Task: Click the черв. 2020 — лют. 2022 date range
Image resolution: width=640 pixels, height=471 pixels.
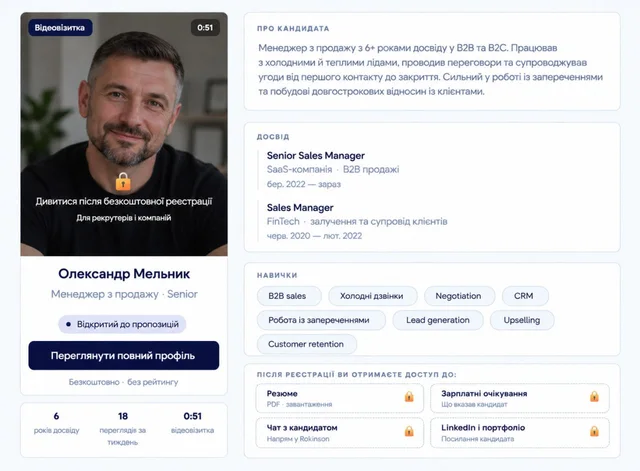Action: [314, 236]
